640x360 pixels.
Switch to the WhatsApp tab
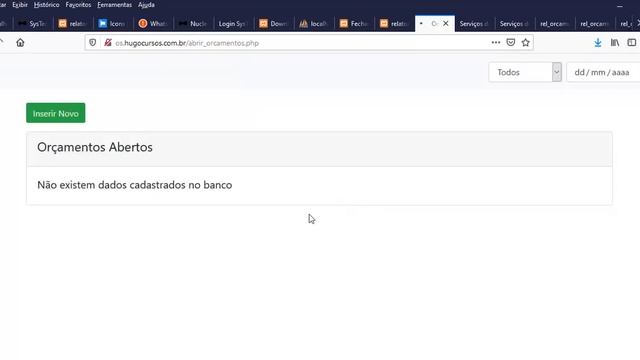(x=153, y=24)
